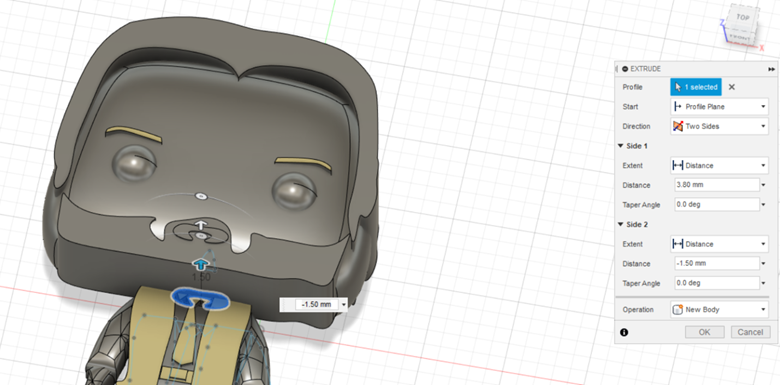Click the Side 1 Distance field showing 3.80 mm
This screenshot has height=385, width=780.
click(x=716, y=185)
